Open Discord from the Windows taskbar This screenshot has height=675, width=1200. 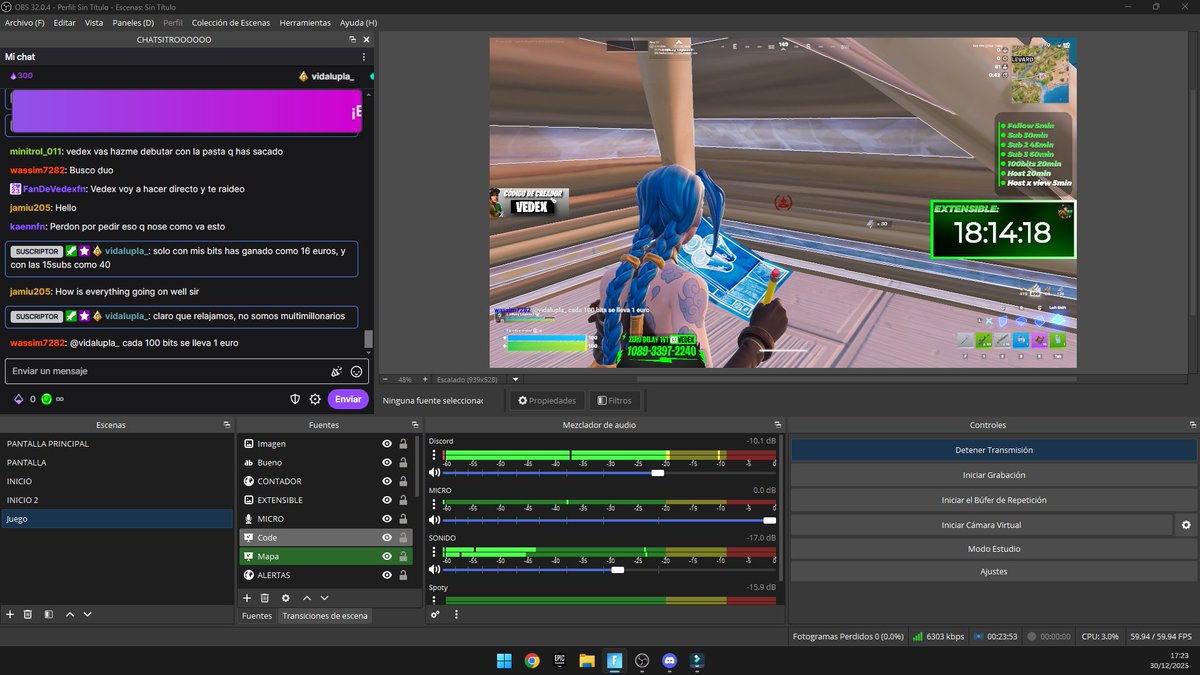point(670,660)
